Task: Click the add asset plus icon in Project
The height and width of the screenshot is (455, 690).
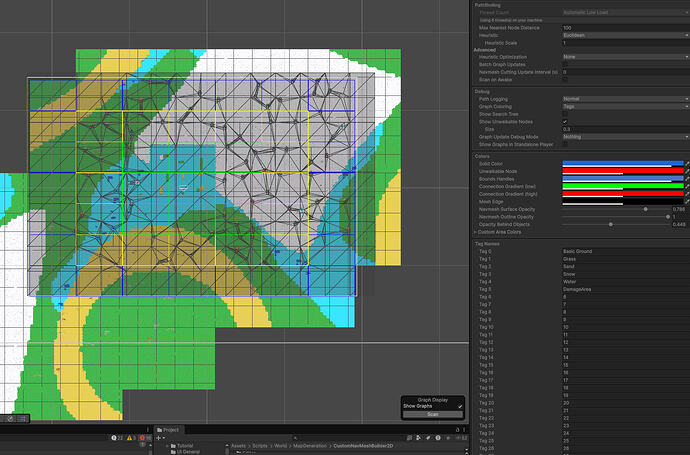Action: [x=159, y=438]
